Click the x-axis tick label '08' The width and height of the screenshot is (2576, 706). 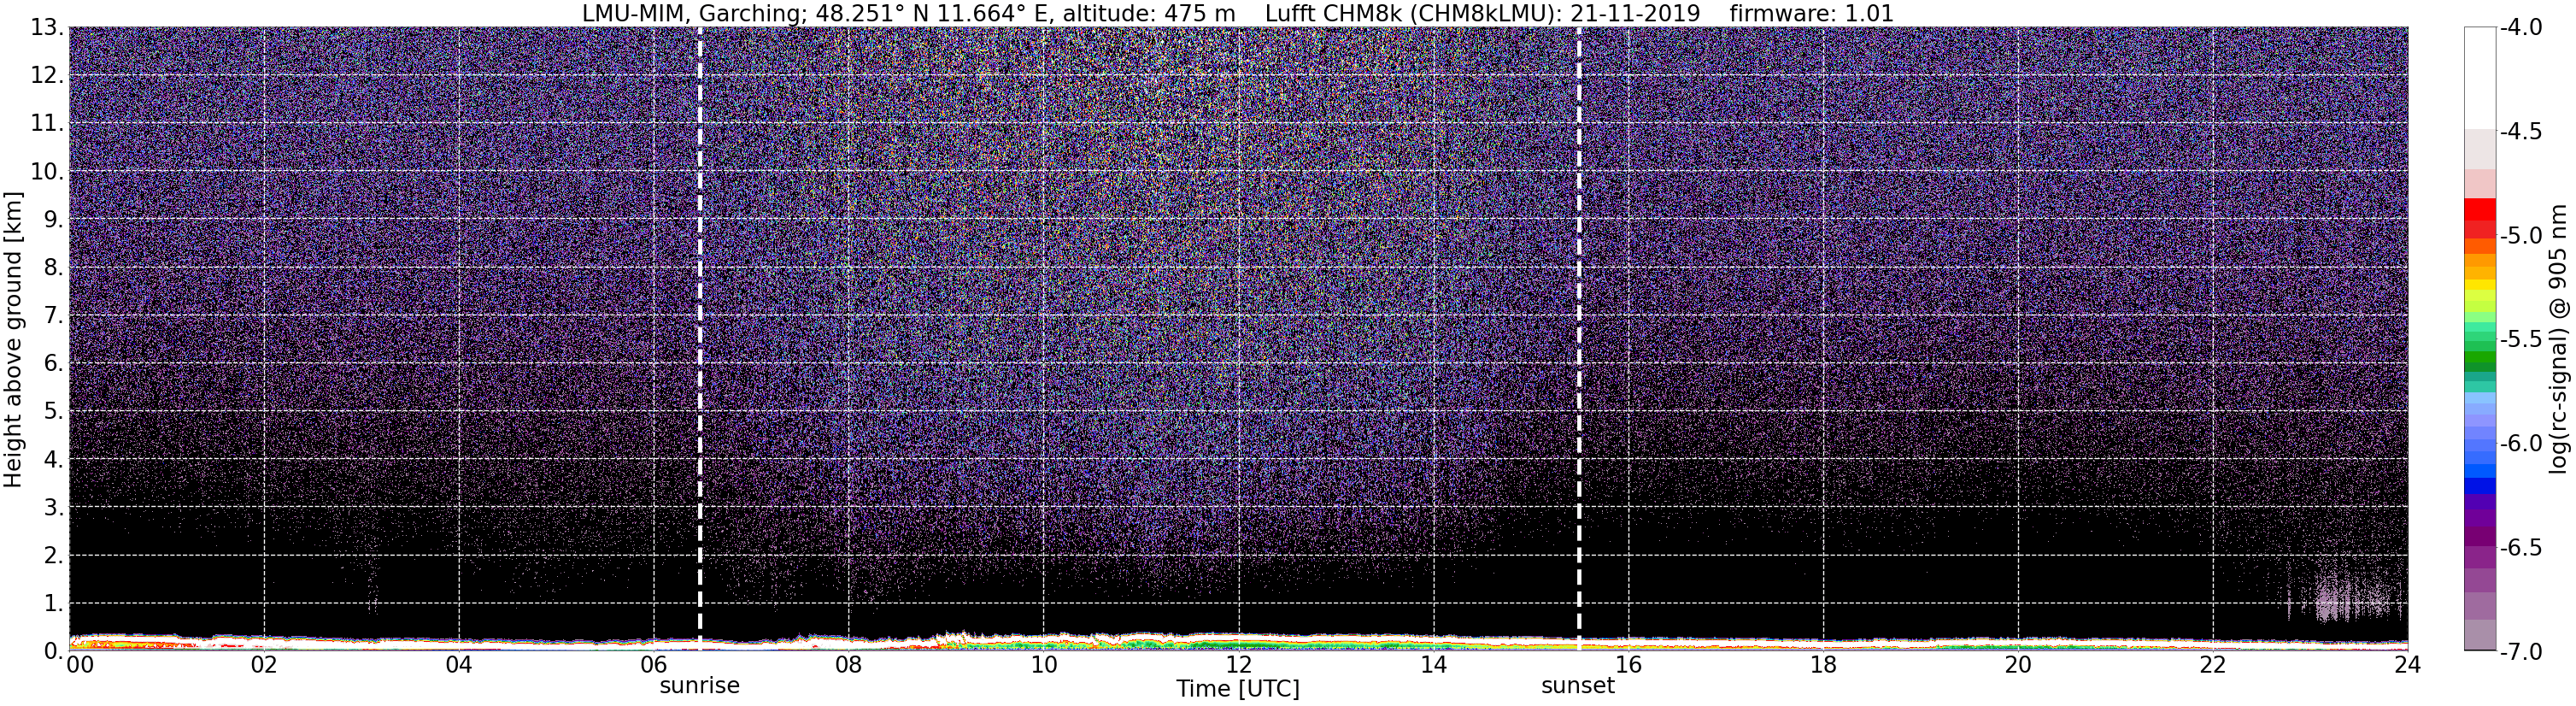pos(849,665)
